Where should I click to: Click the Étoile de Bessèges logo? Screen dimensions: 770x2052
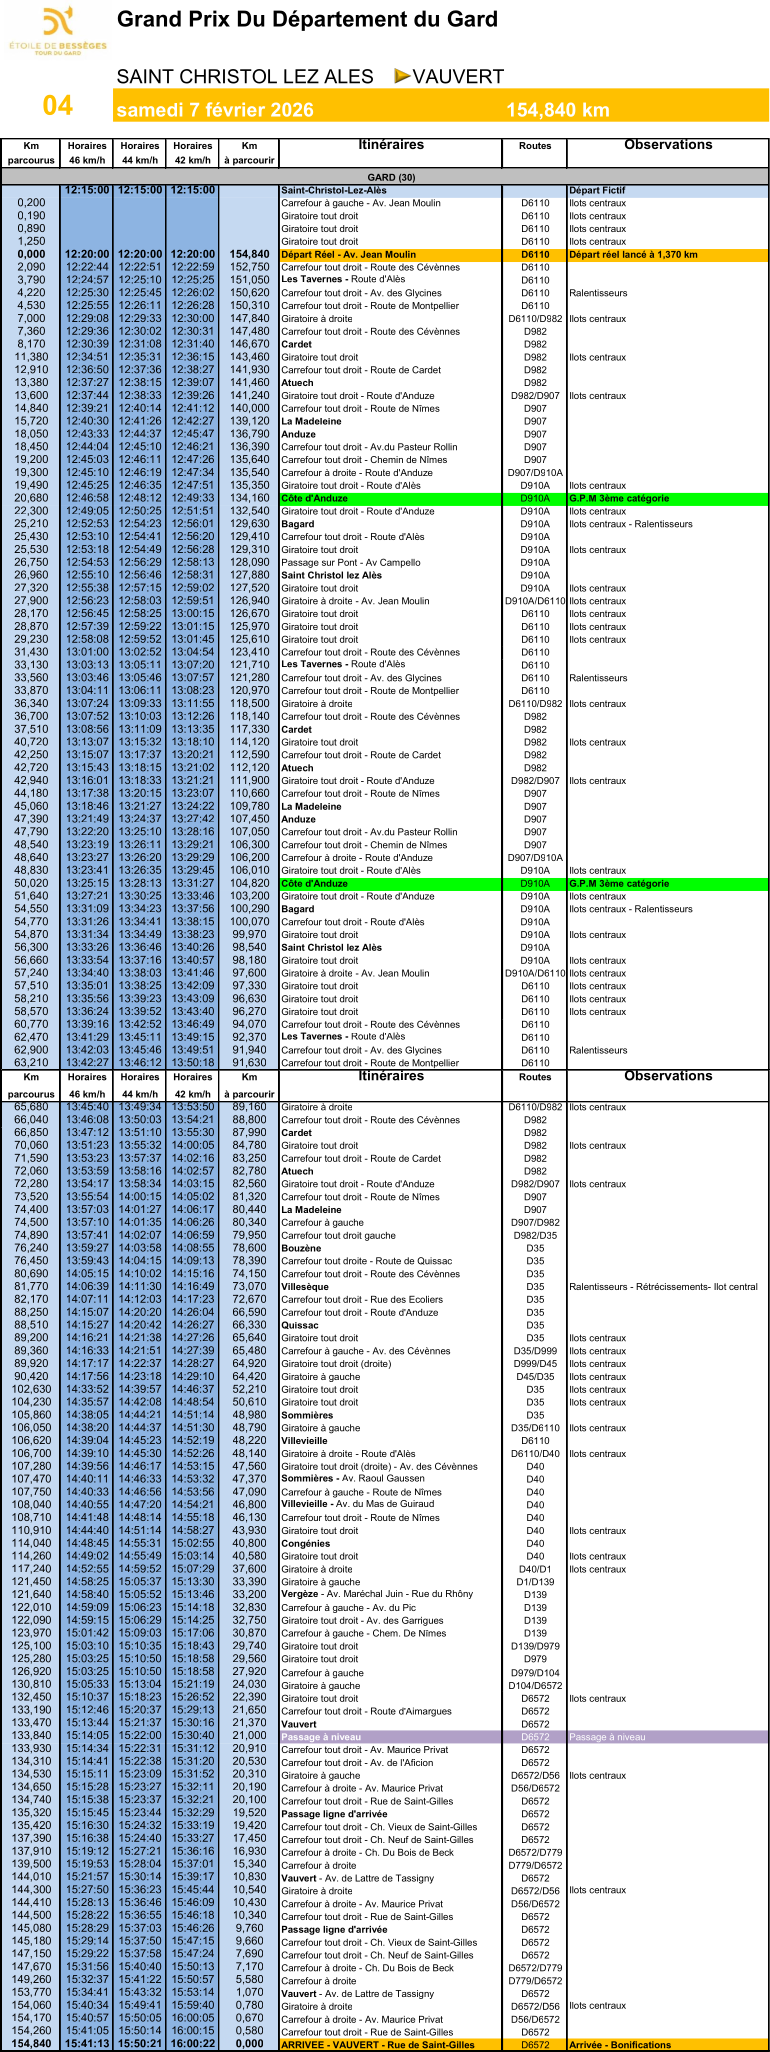click(x=57, y=32)
